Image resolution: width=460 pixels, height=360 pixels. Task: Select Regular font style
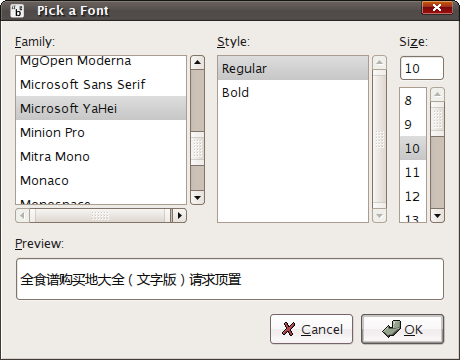click(x=293, y=68)
